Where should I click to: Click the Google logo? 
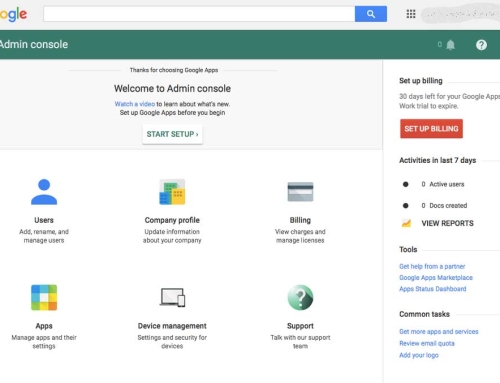click(x=13, y=15)
